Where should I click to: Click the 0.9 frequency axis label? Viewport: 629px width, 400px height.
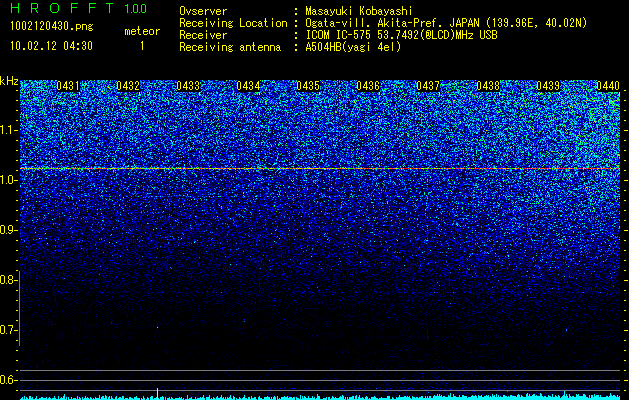[x=8, y=230]
